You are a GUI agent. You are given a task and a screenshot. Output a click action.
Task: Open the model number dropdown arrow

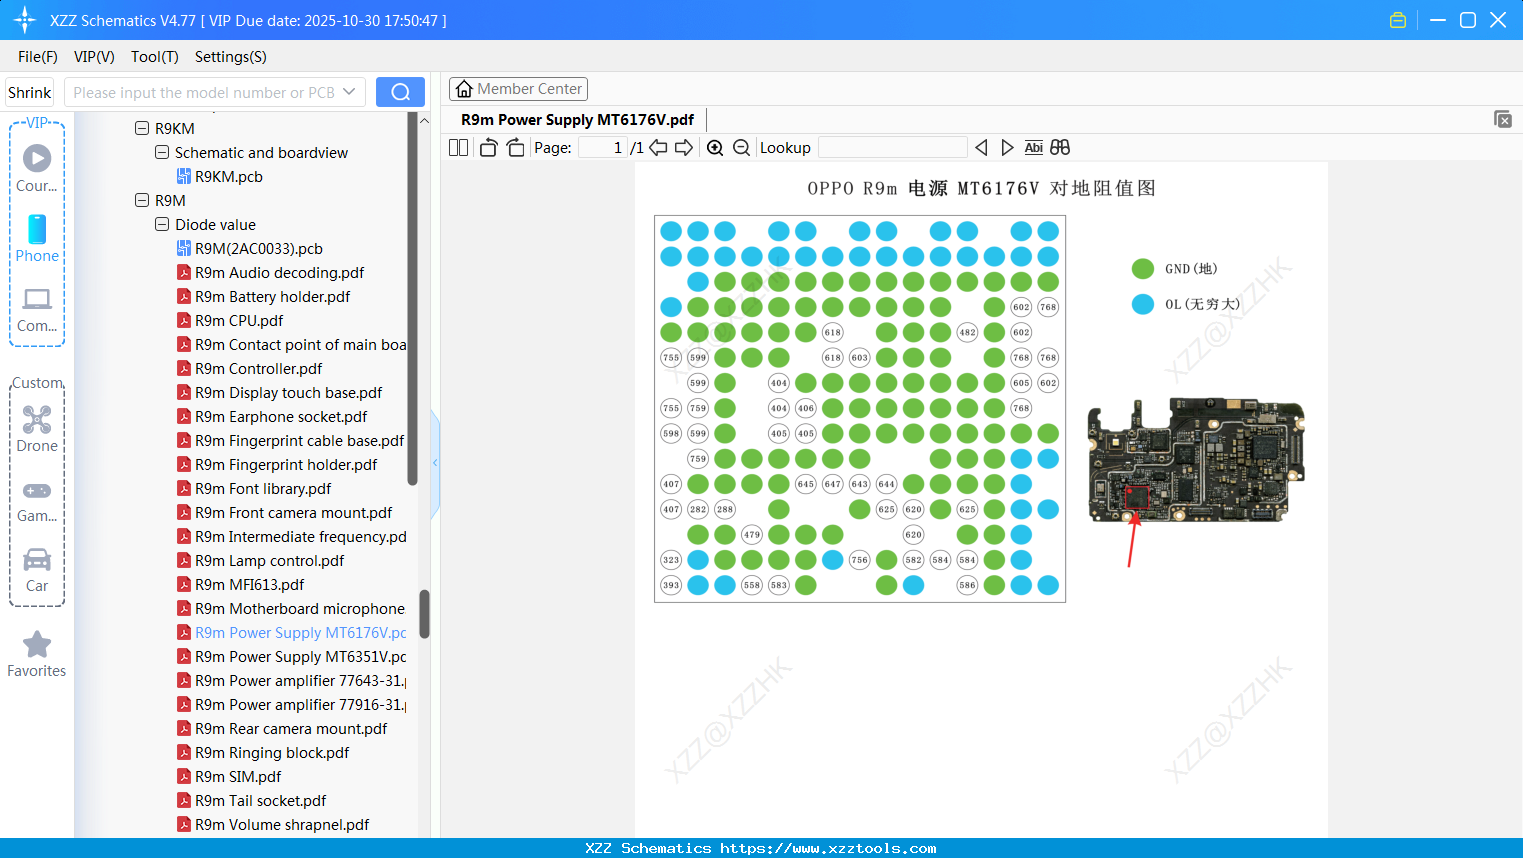coord(349,92)
